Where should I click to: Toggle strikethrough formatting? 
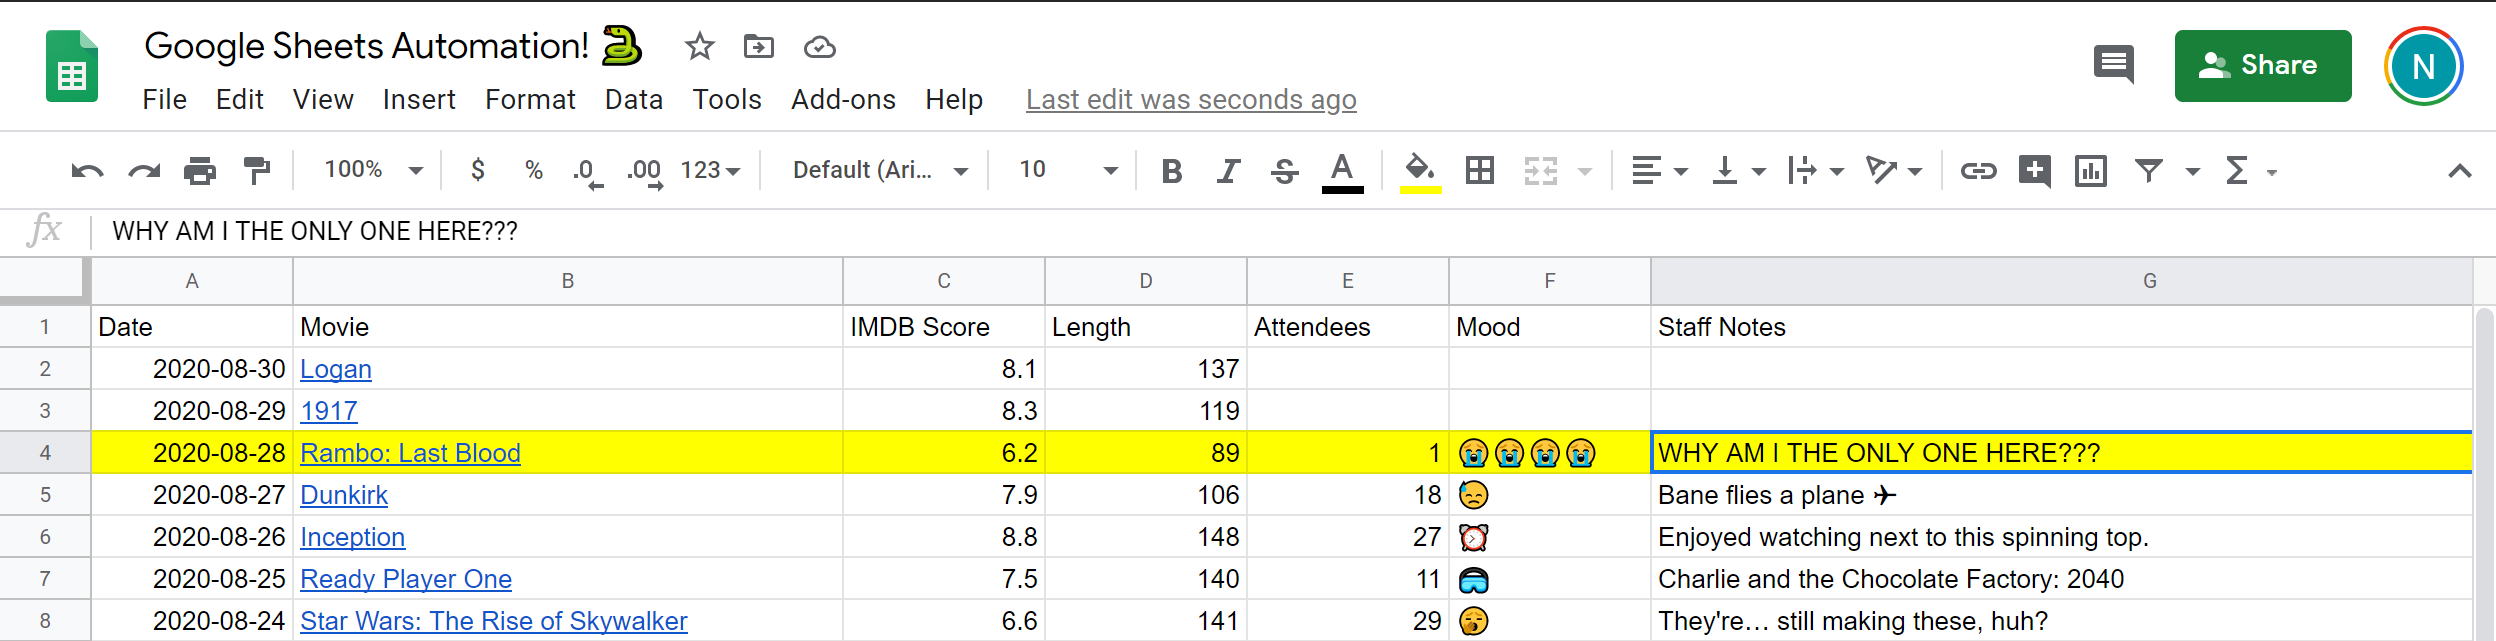coord(1285,171)
